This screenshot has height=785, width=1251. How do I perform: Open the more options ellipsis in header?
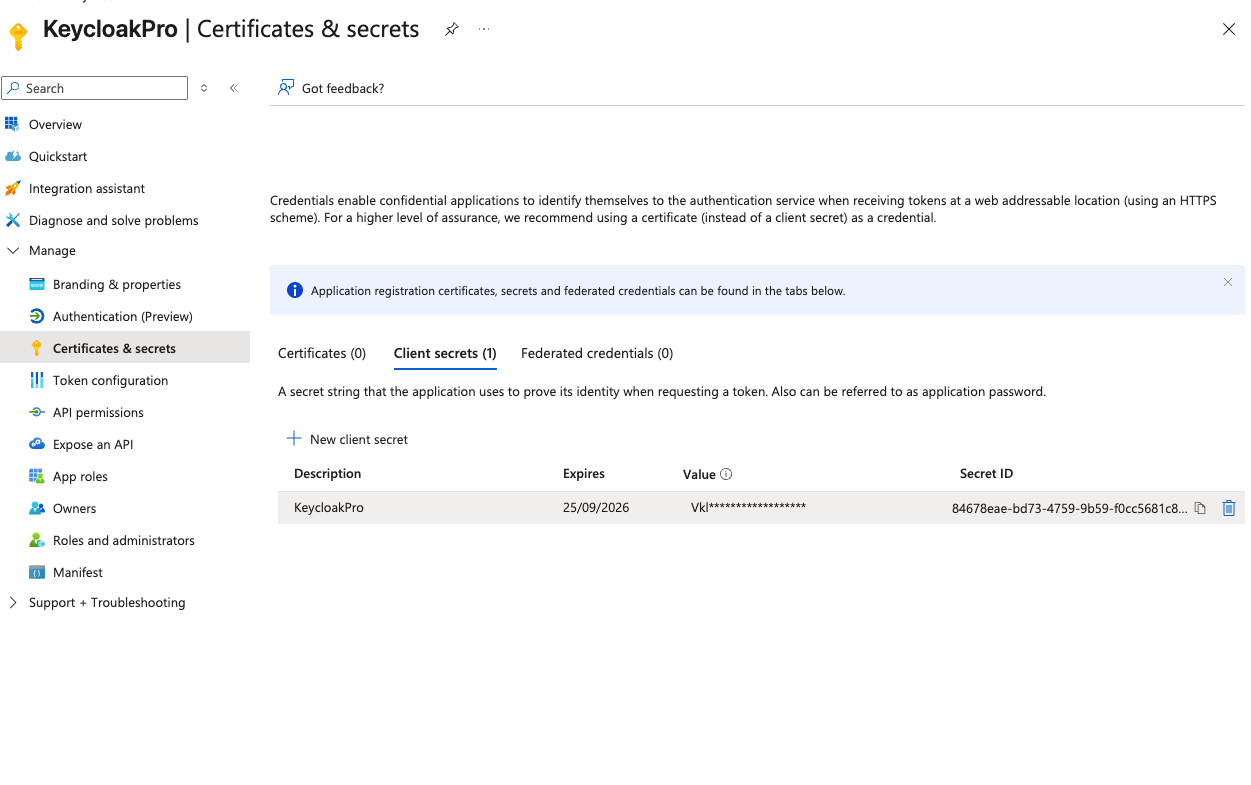[484, 30]
